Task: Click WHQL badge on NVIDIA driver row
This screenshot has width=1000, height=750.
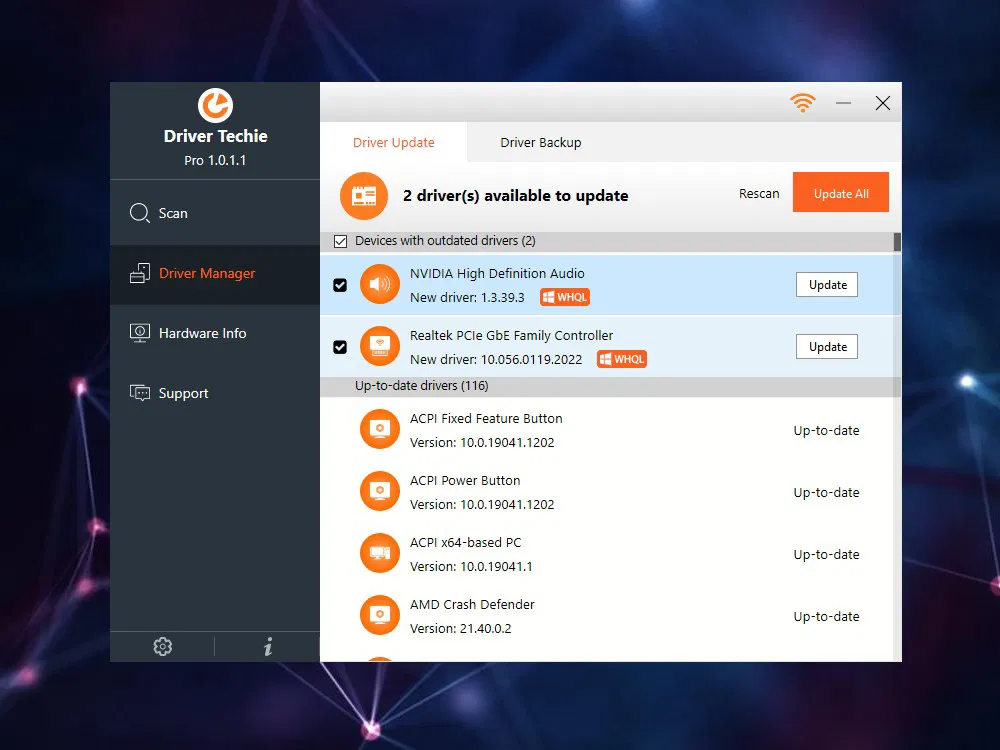Action: (564, 297)
